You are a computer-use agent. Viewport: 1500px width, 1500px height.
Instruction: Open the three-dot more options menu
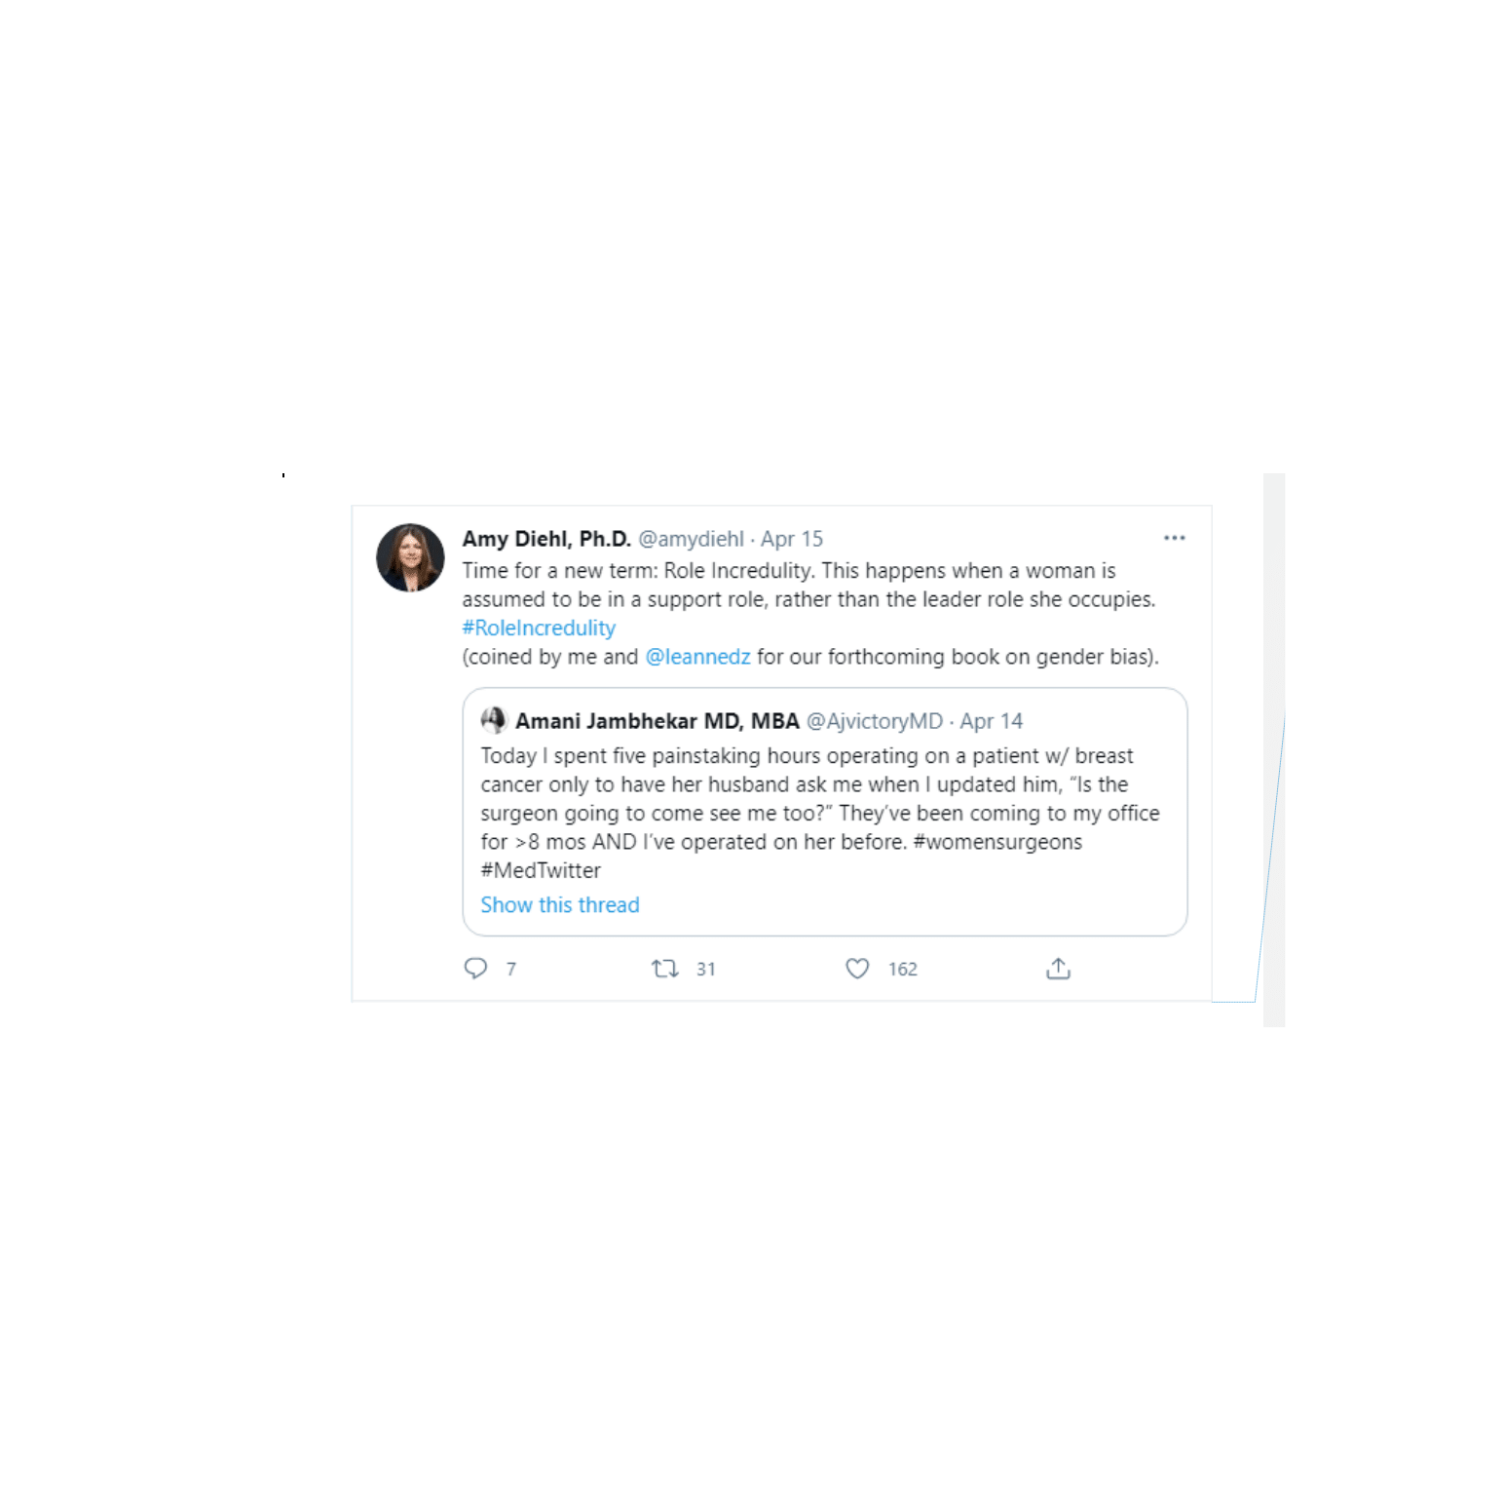(1174, 538)
